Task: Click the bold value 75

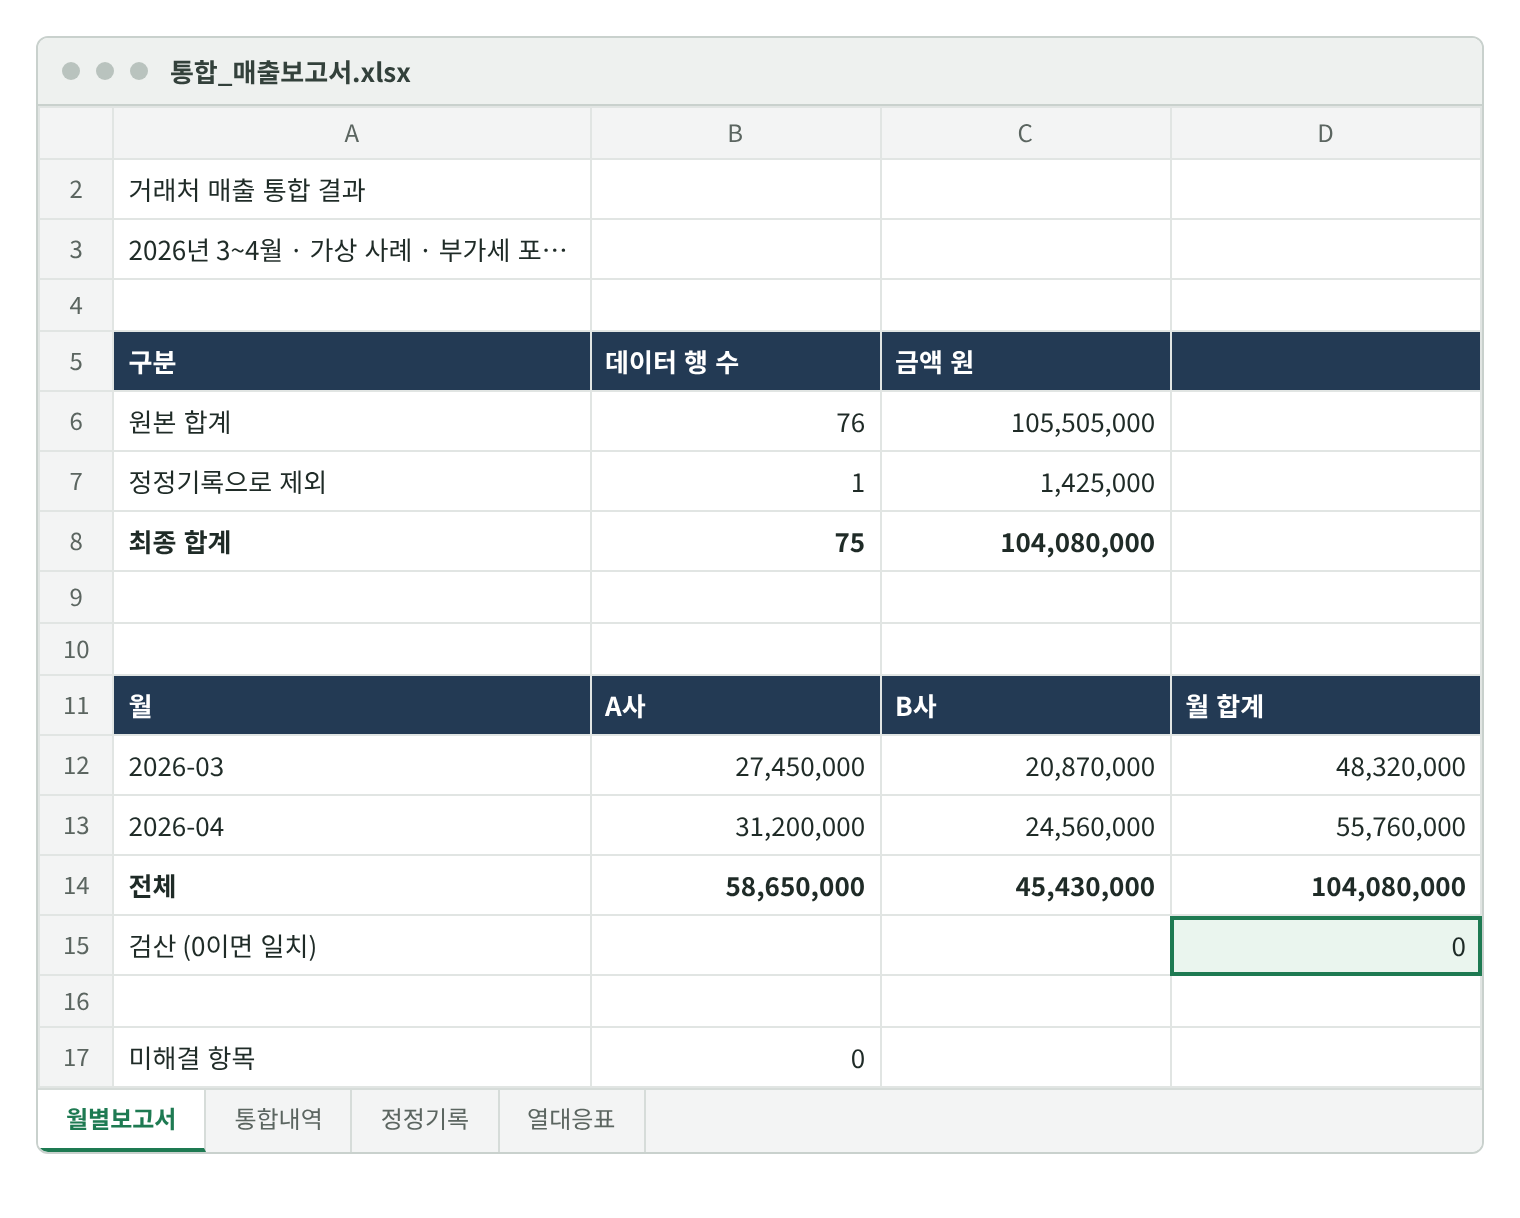Action: pyautogui.click(x=736, y=542)
